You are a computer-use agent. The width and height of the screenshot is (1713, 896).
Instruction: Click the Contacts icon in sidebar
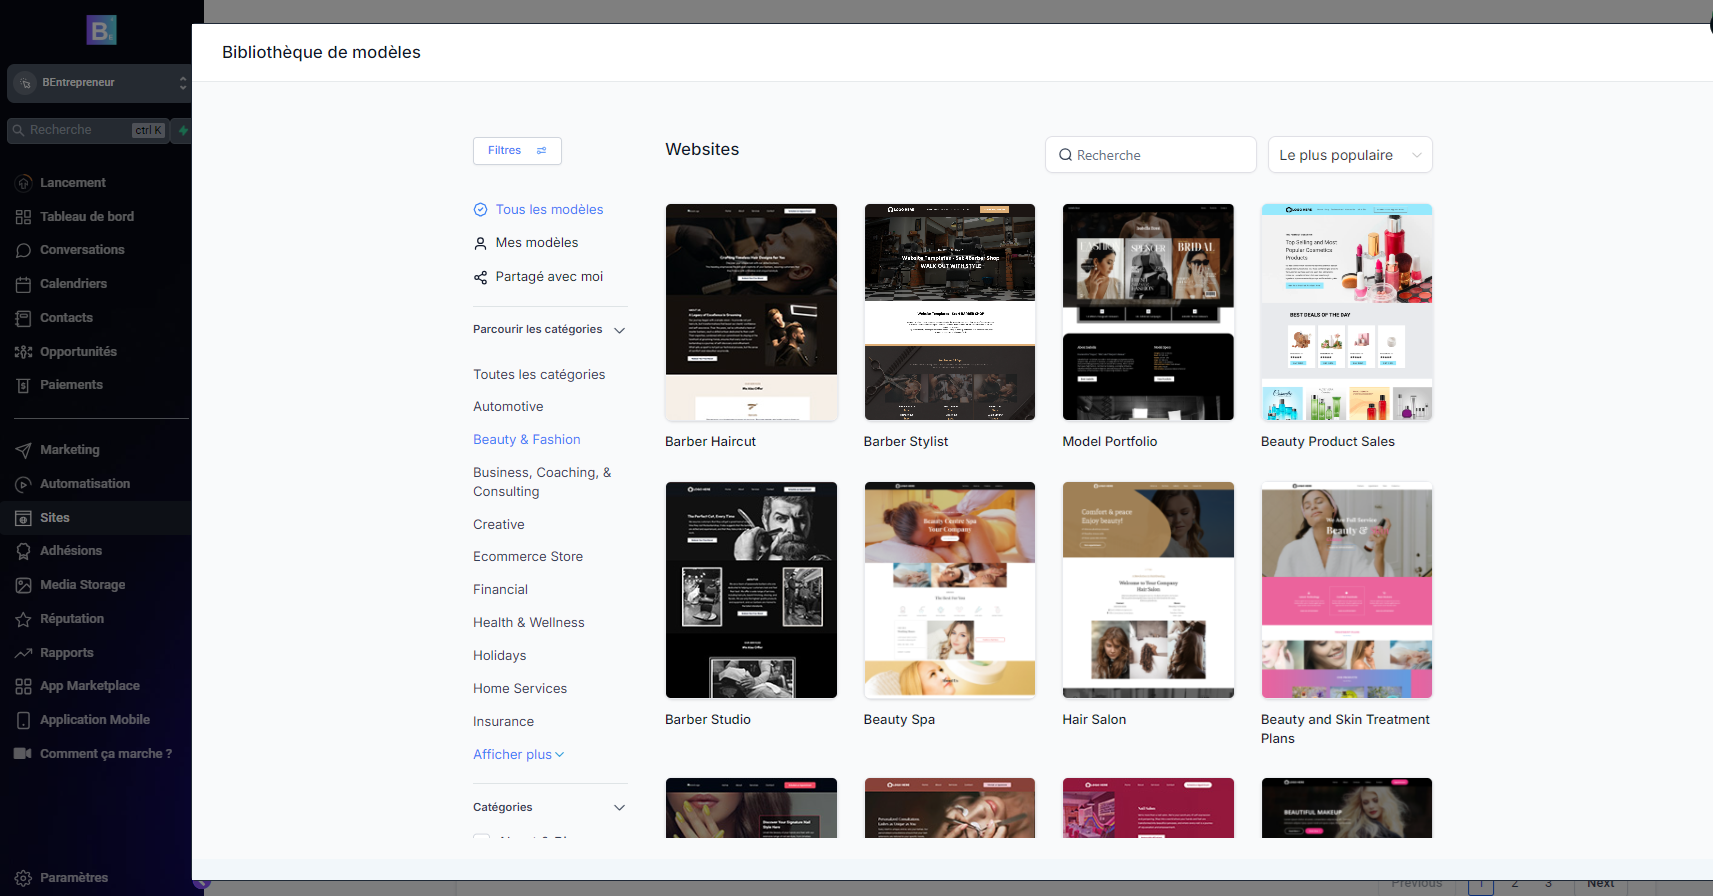(23, 318)
